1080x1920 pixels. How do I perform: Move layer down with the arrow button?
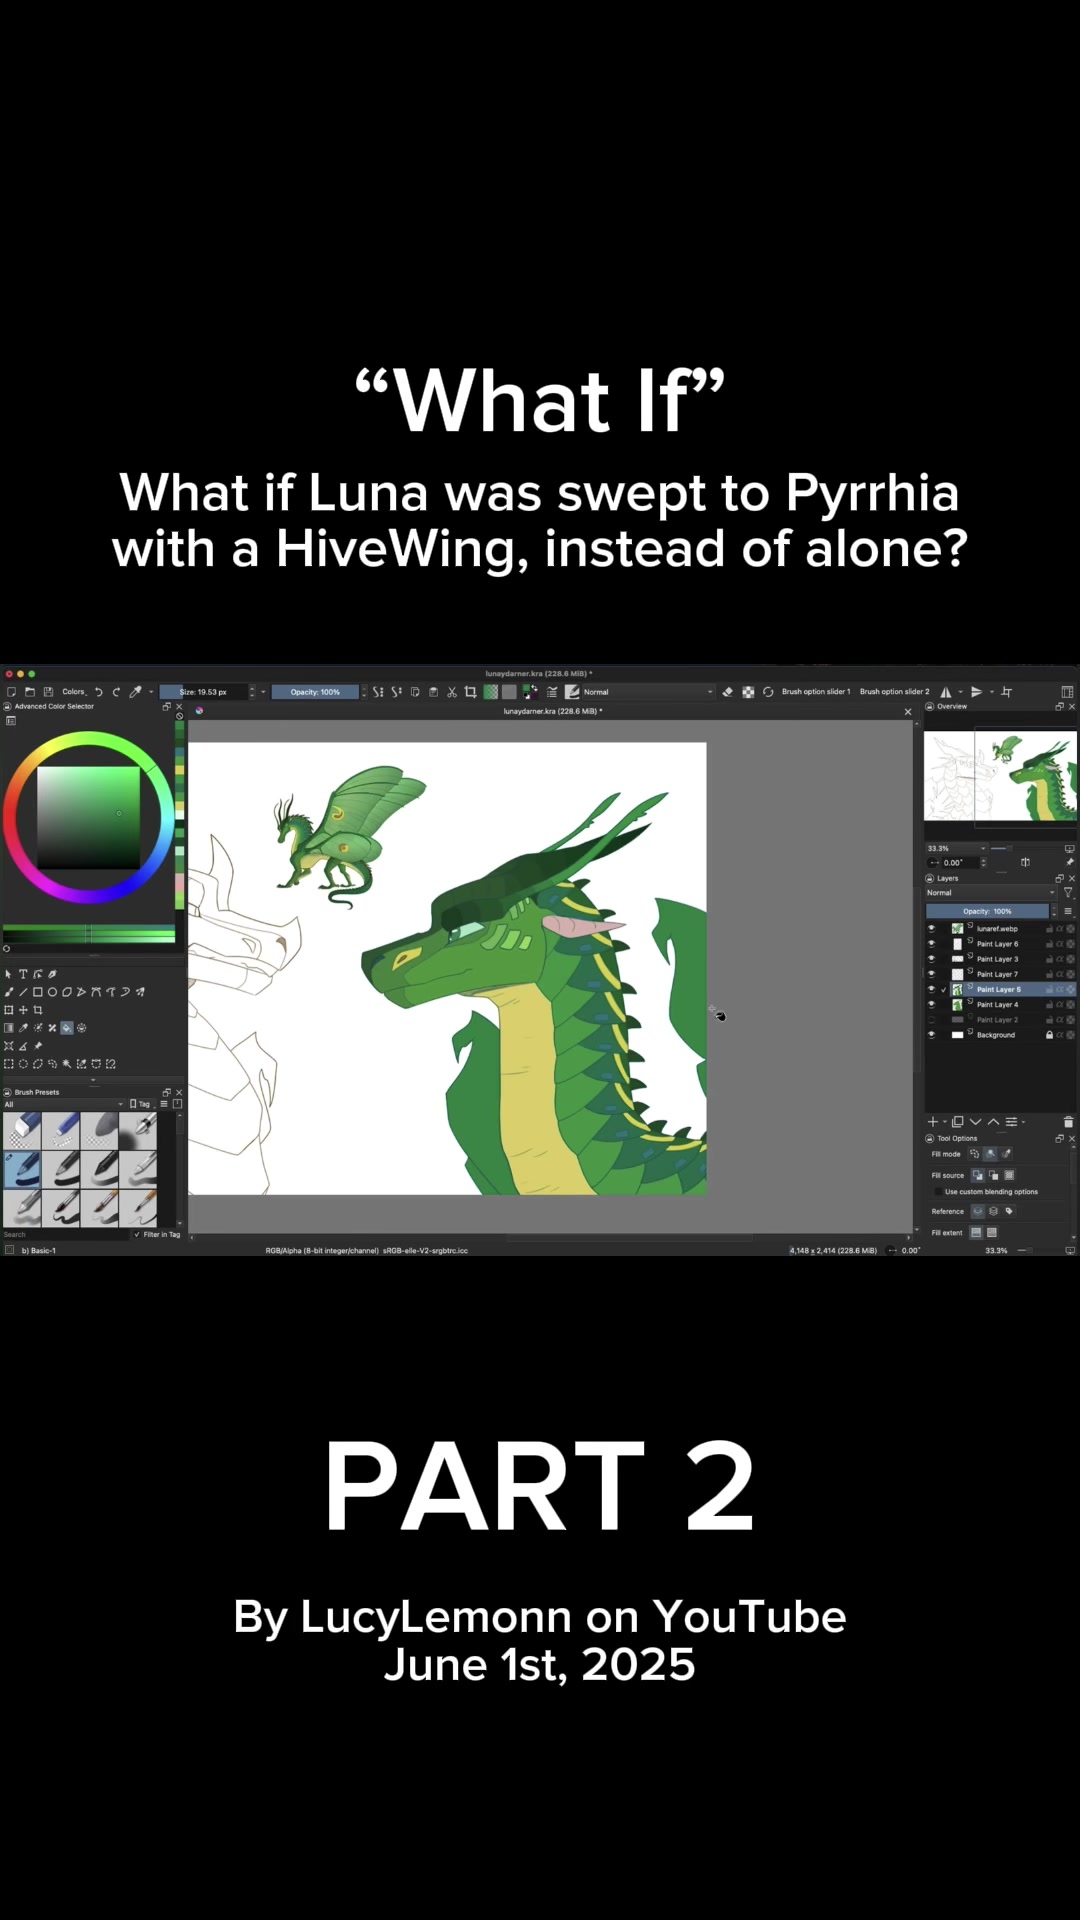pos(976,1122)
